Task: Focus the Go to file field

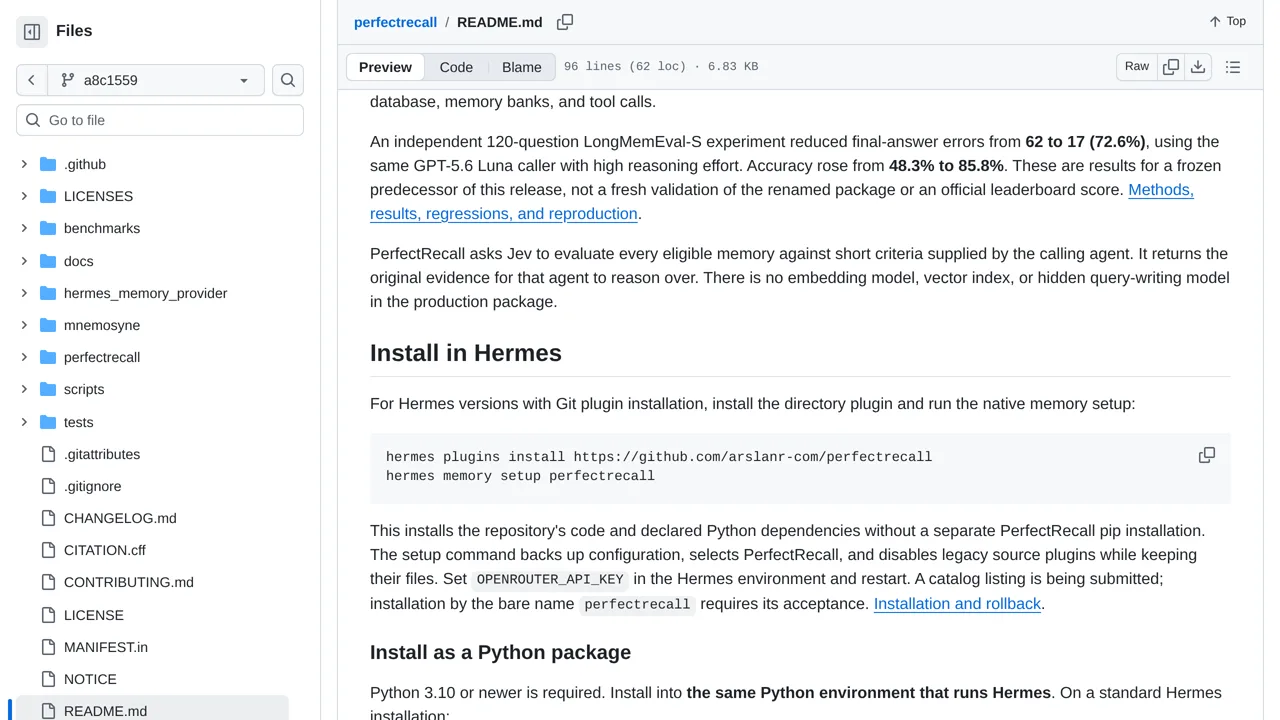Action: point(160,120)
